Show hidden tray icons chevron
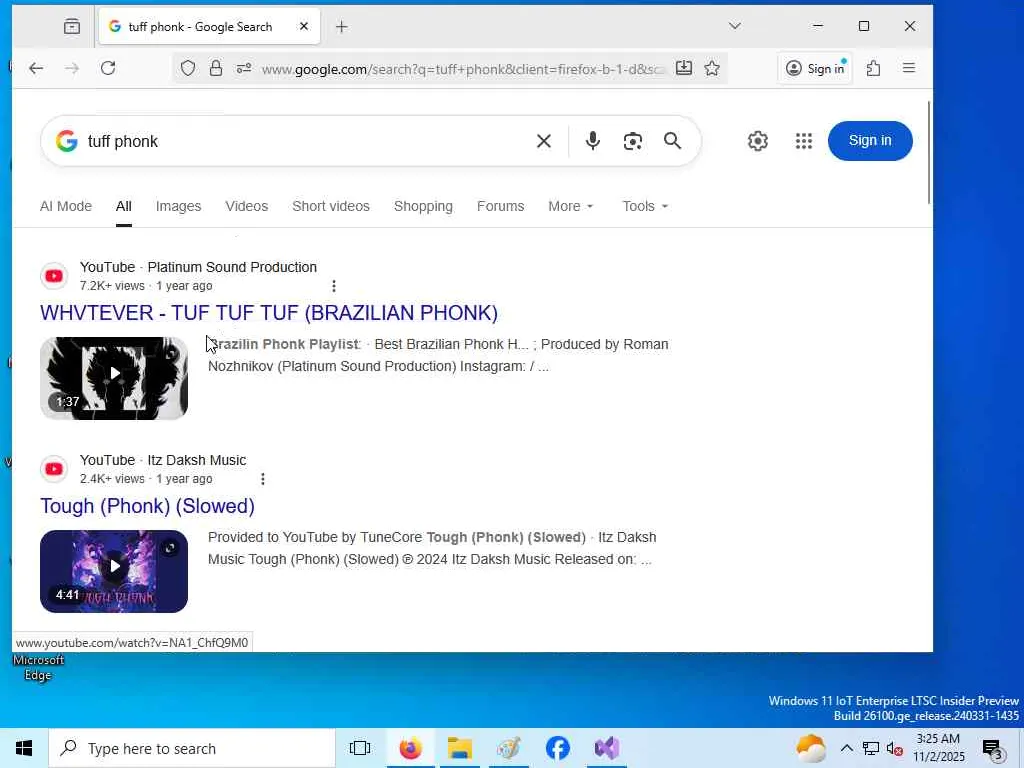The height and width of the screenshot is (768, 1024). click(846, 748)
